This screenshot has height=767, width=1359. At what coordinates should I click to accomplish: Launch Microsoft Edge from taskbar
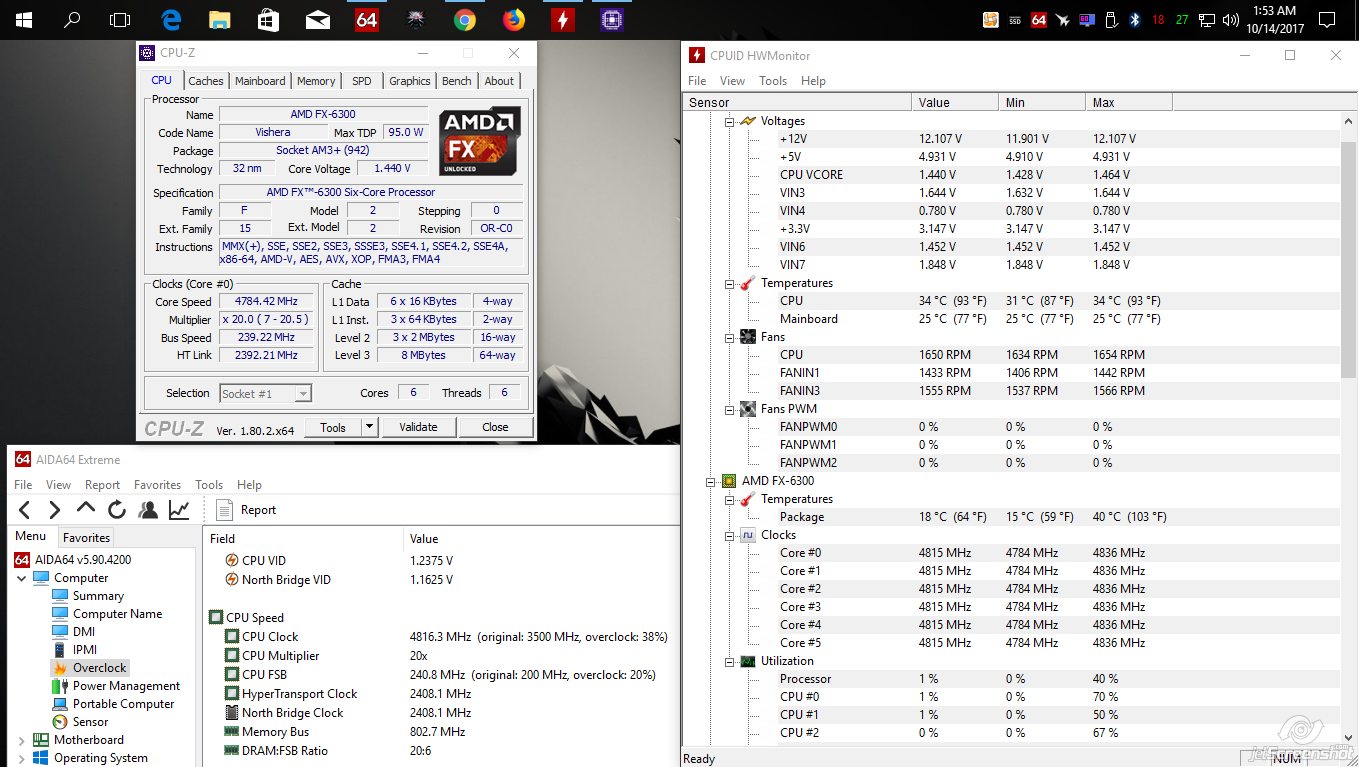pos(170,20)
